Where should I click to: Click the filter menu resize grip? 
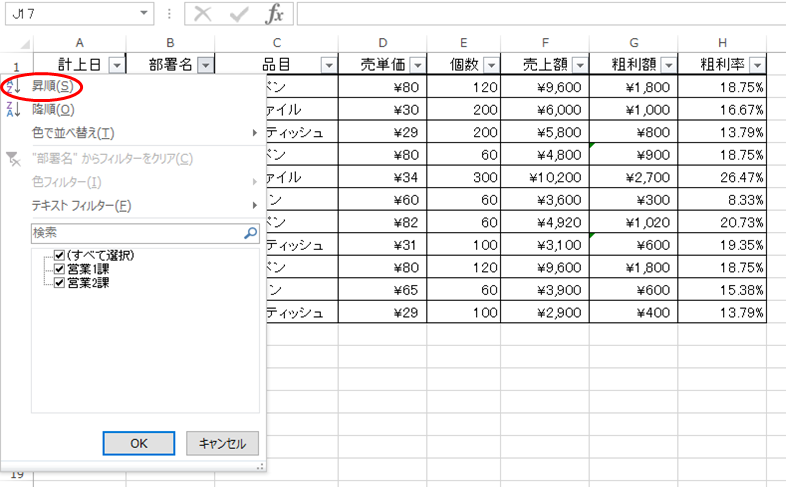point(261,466)
